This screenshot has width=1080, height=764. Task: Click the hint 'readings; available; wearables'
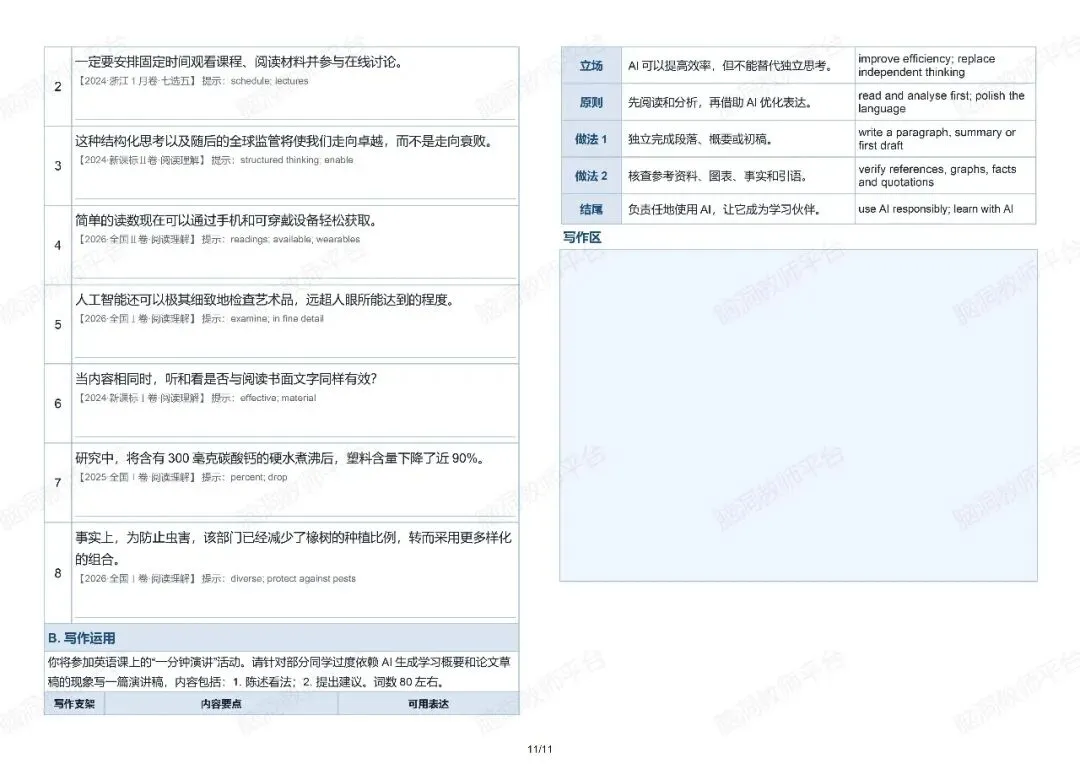point(295,240)
